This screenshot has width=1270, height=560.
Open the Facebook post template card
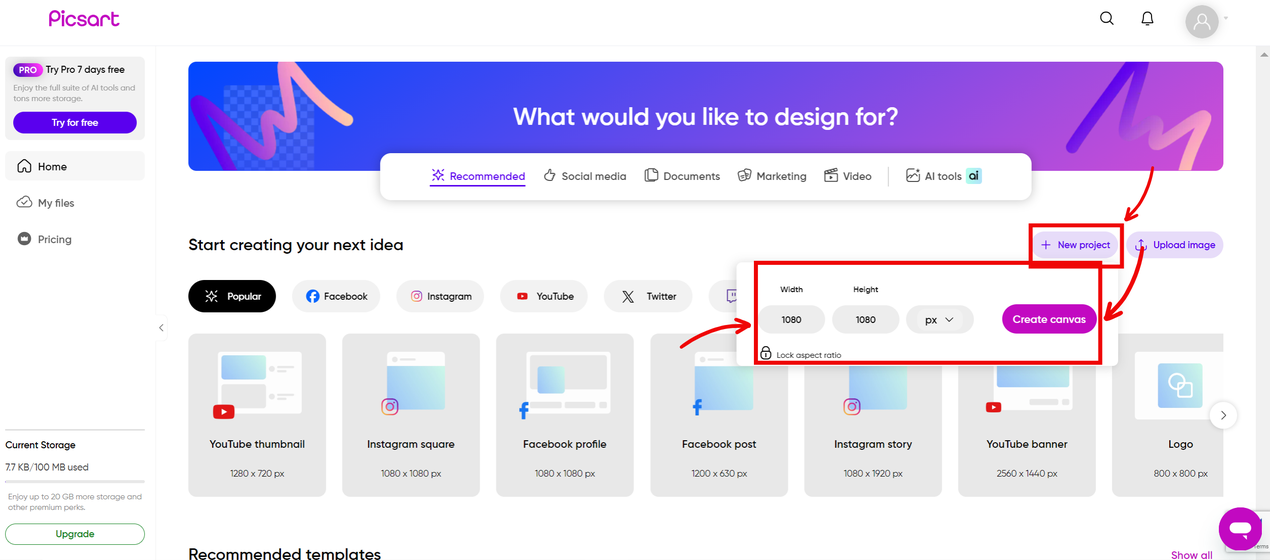point(719,415)
